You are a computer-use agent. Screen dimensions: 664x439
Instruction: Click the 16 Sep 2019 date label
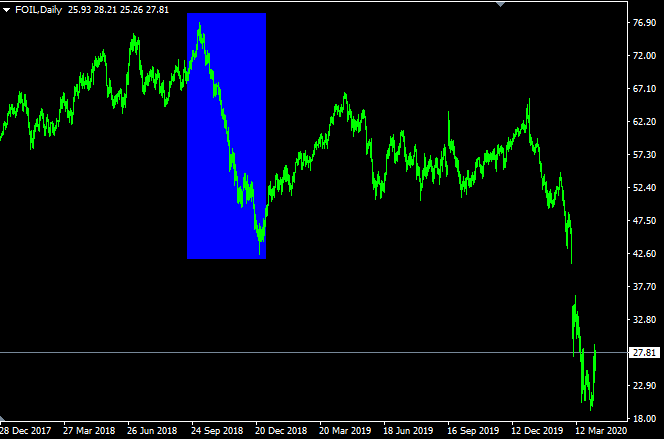[473, 431]
